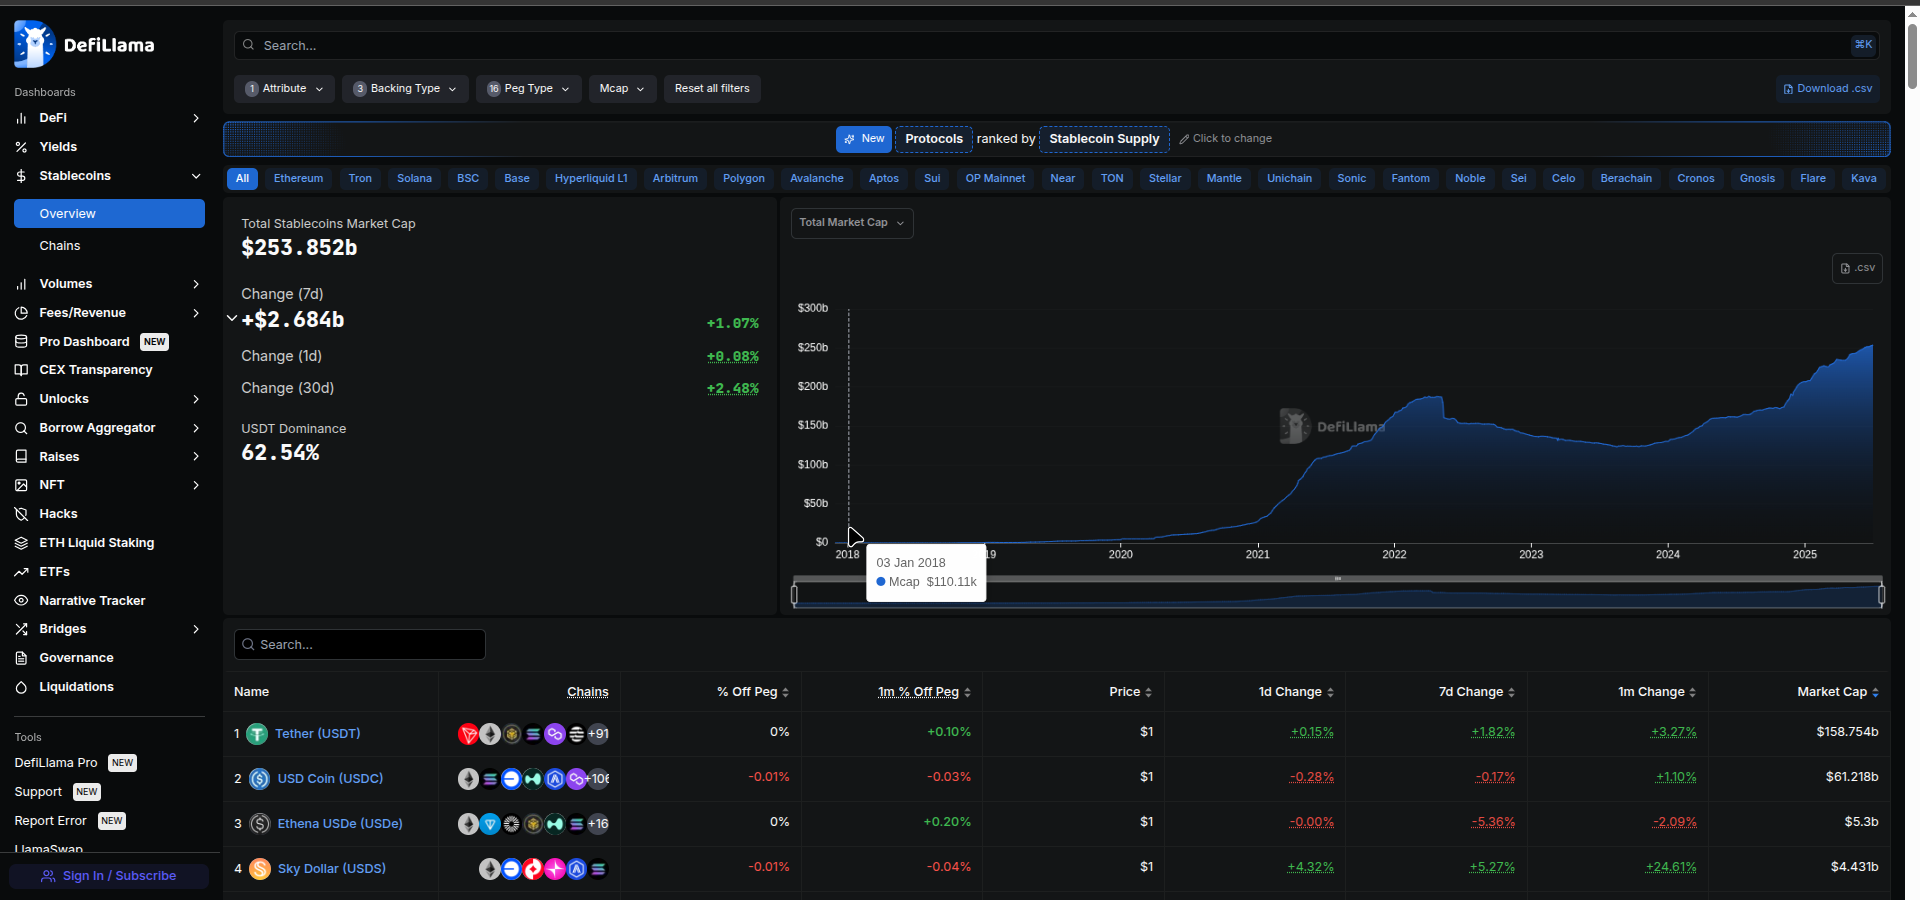Open the Peg Type filter dropdown
Image resolution: width=1920 pixels, height=900 pixels.
pyautogui.click(x=529, y=89)
